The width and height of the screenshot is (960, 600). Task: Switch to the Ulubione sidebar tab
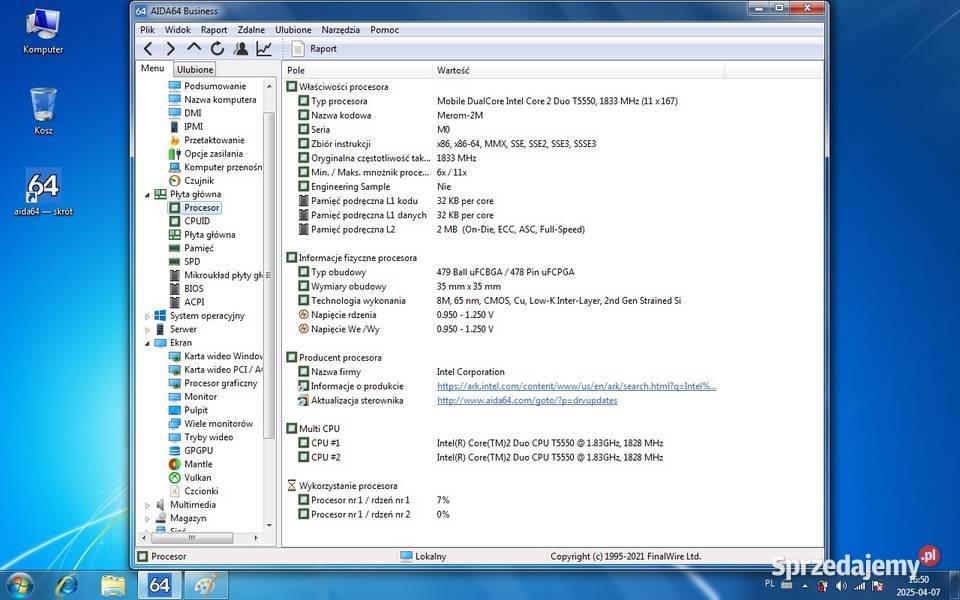tap(195, 69)
